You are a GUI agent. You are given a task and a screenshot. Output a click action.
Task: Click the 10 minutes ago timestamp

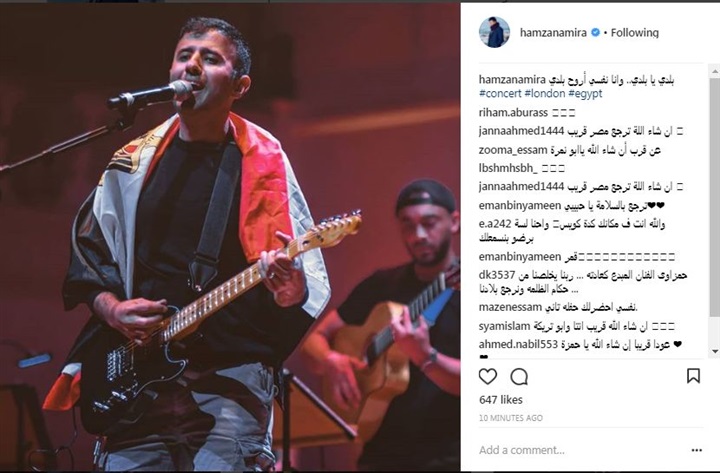(511, 418)
